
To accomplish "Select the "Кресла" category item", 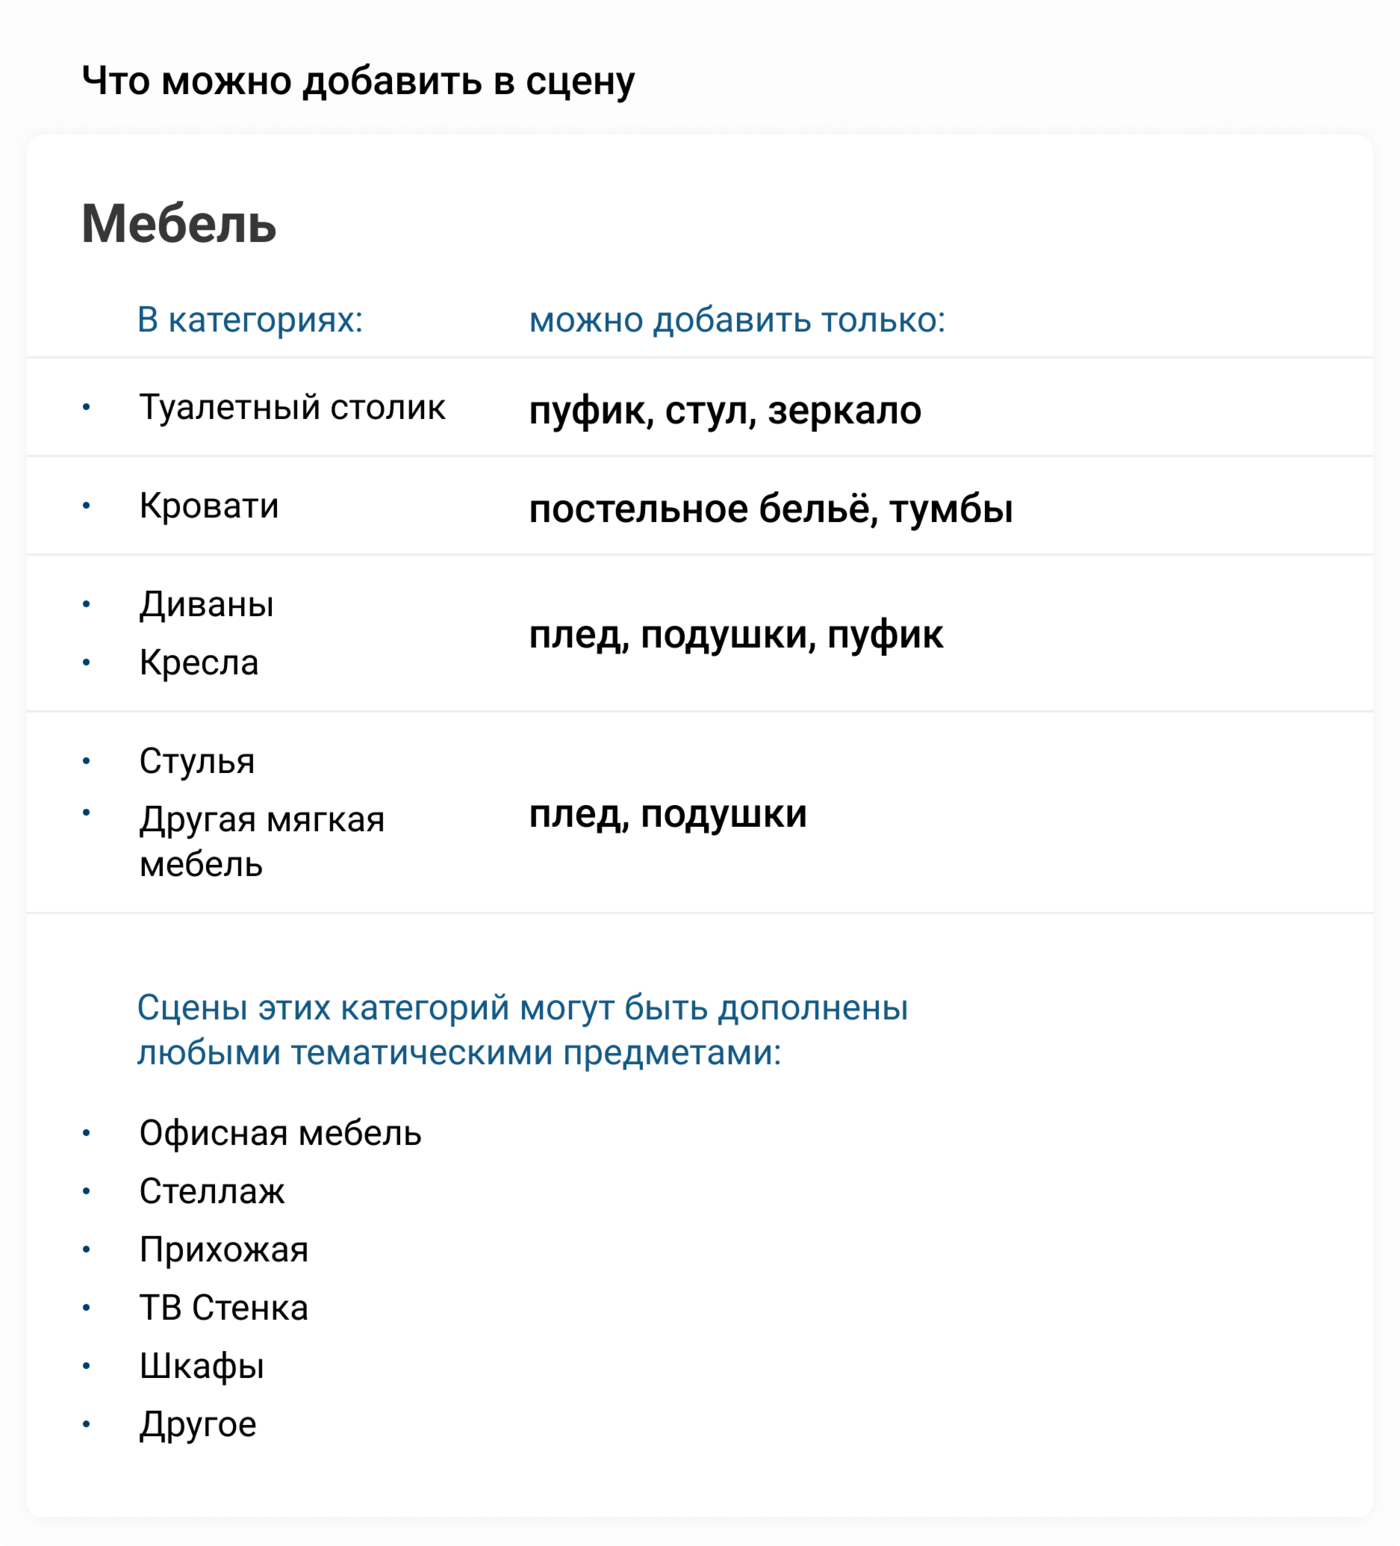I will click(199, 662).
